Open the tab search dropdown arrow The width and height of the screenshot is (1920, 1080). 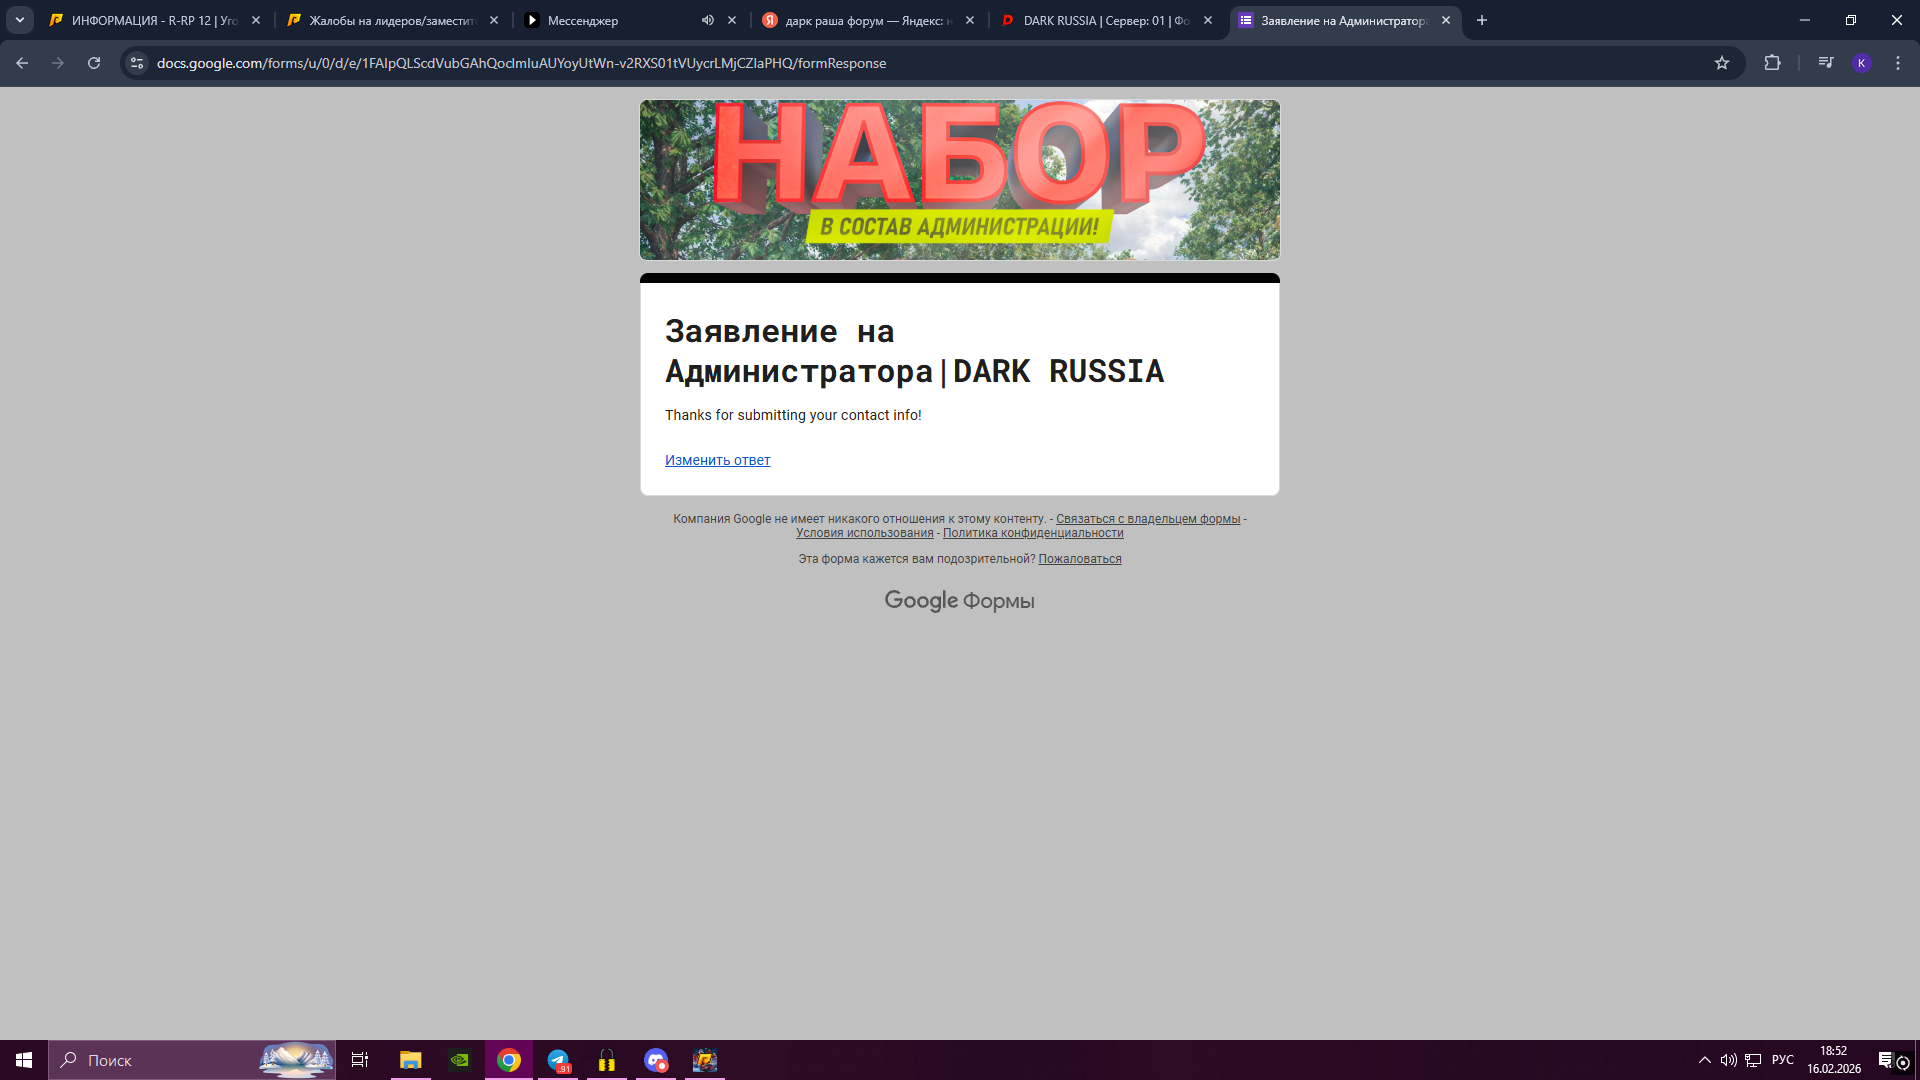tap(19, 20)
